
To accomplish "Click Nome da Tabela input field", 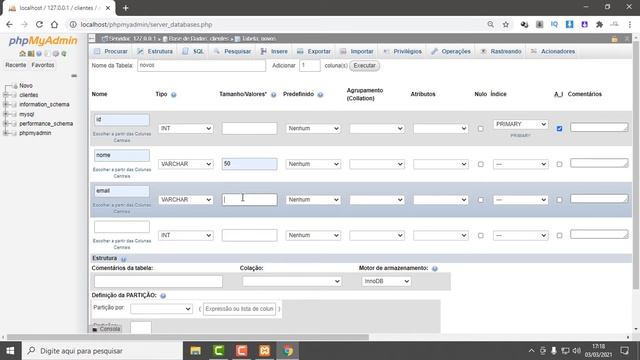I will tap(202, 65).
